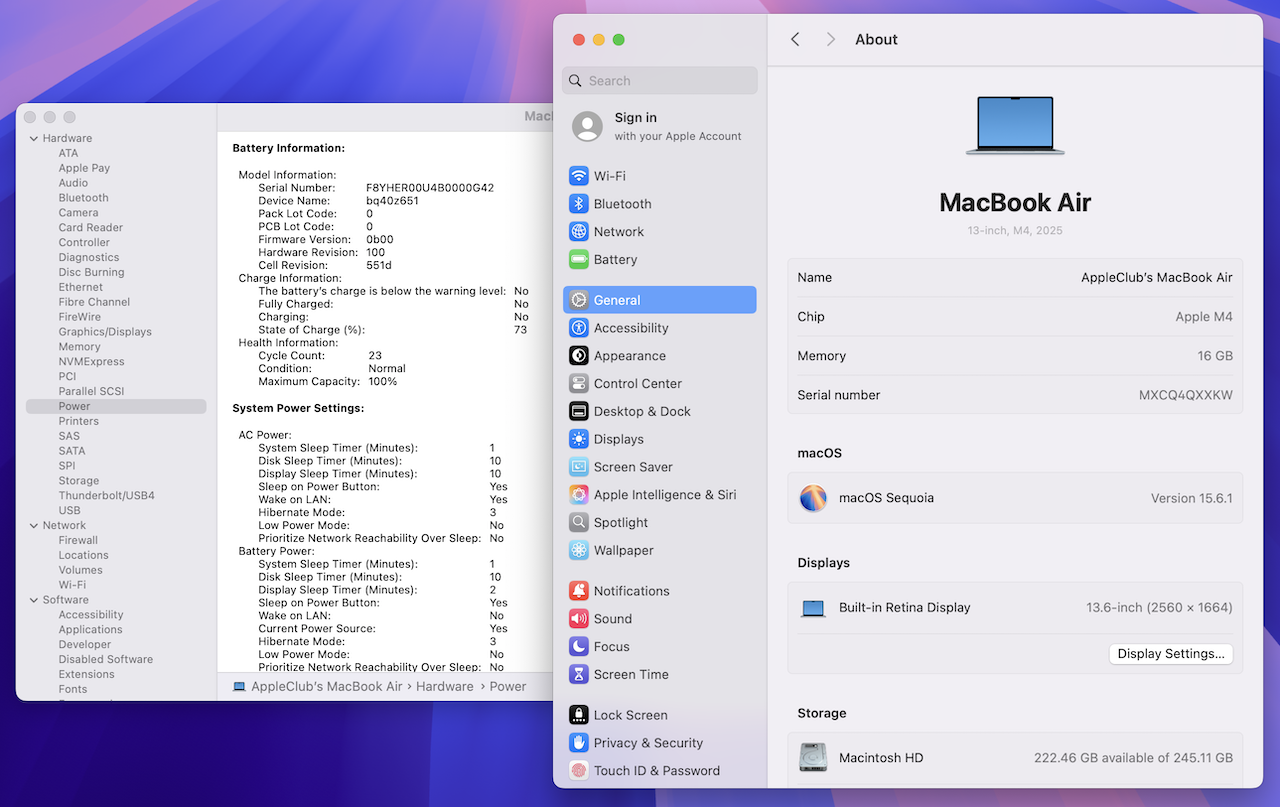The height and width of the screenshot is (807, 1280).
Task: Open Battery settings pane
Action: pyautogui.click(x=660, y=260)
